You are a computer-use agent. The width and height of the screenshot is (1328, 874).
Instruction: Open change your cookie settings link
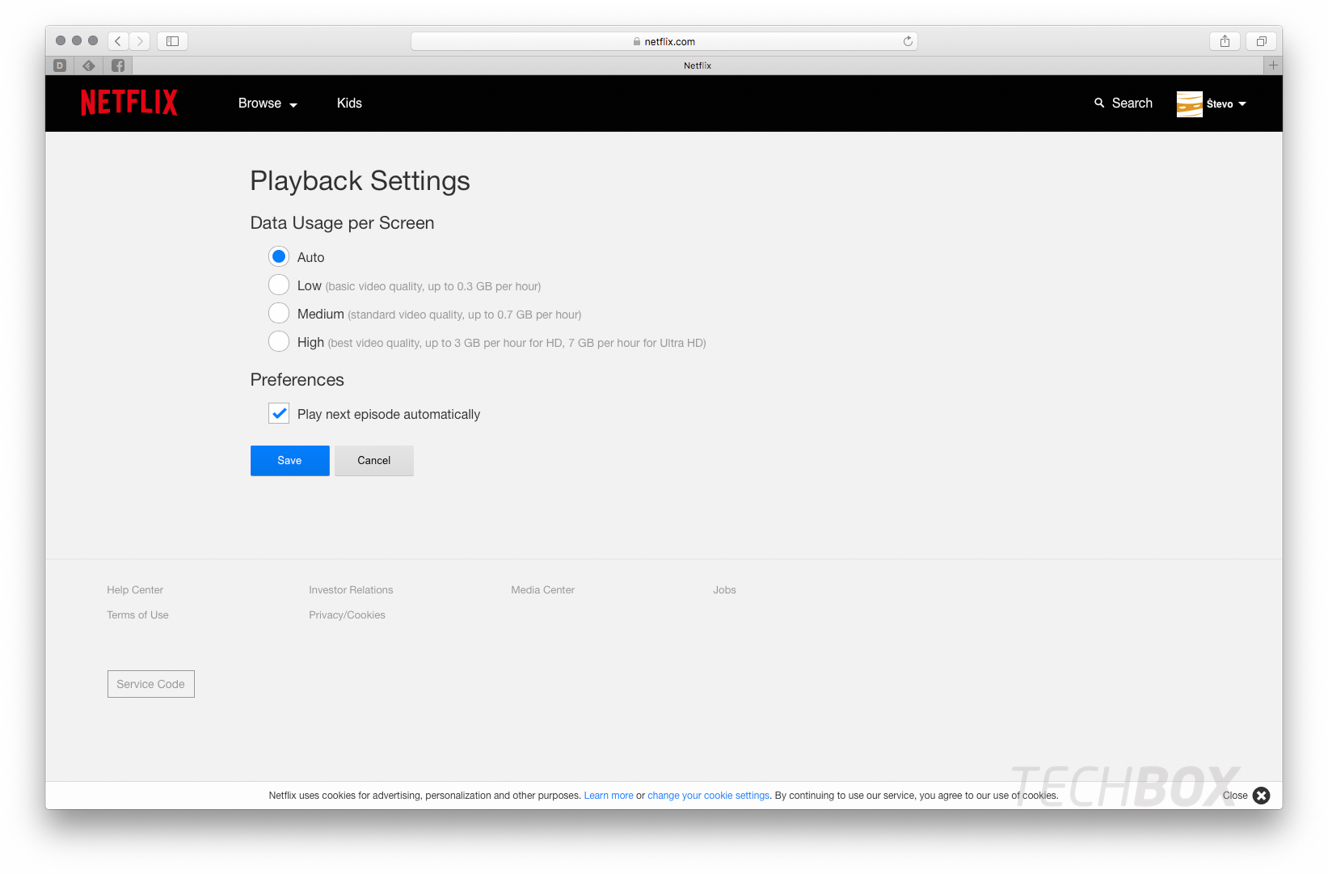709,796
